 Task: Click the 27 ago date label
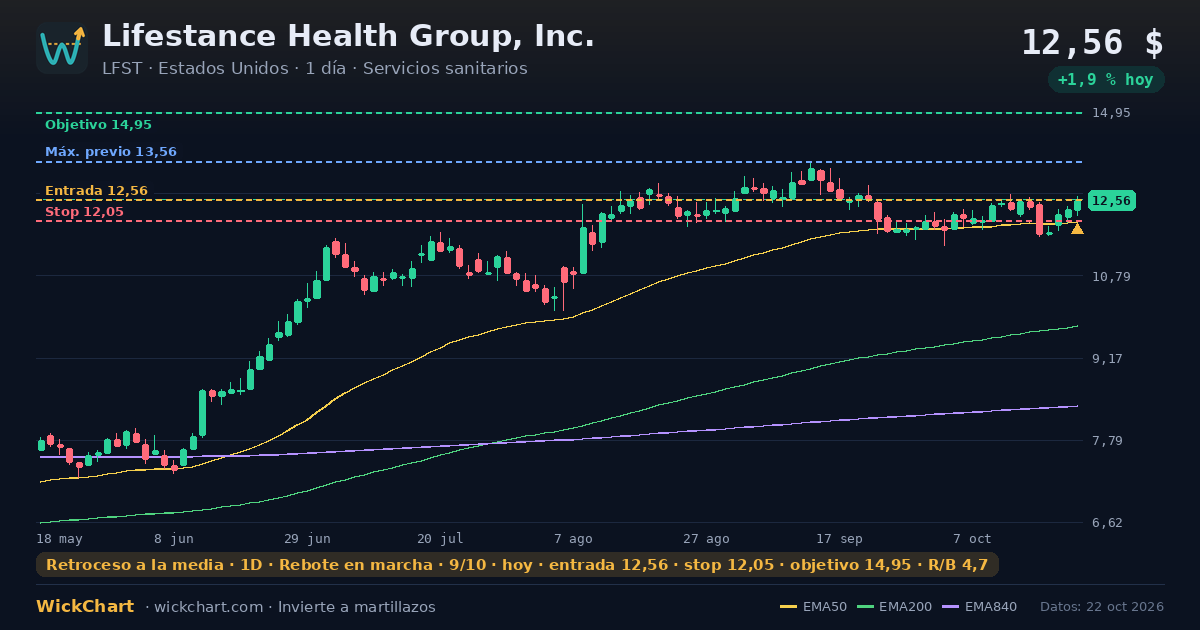click(706, 538)
